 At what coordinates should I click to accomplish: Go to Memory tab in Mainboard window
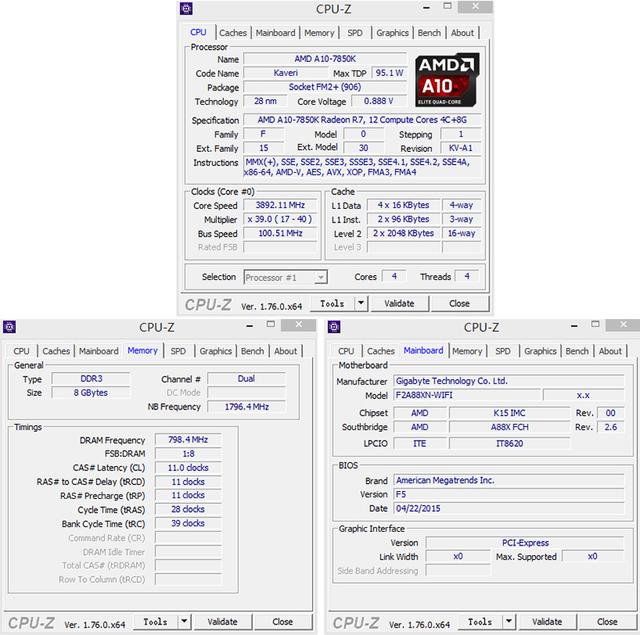(x=467, y=351)
